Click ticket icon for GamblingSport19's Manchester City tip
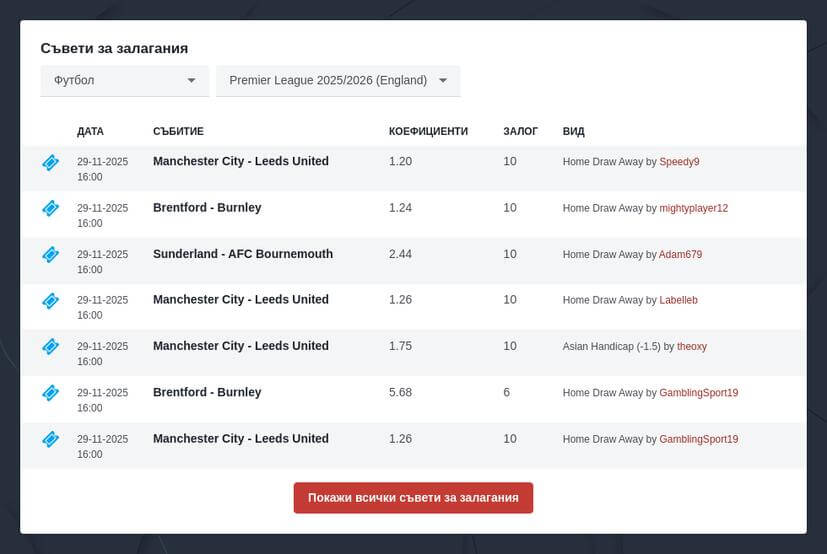827x554 pixels. click(x=50, y=439)
